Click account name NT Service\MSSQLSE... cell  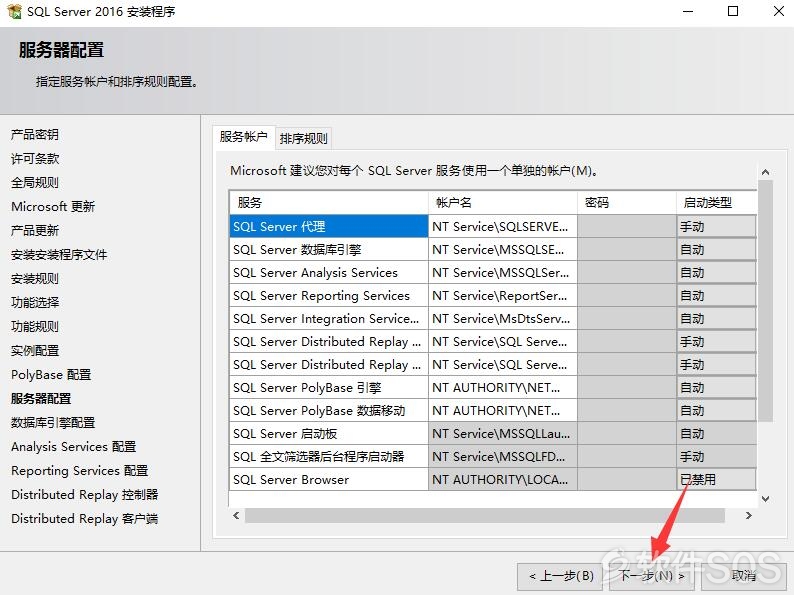[x=503, y=250]
